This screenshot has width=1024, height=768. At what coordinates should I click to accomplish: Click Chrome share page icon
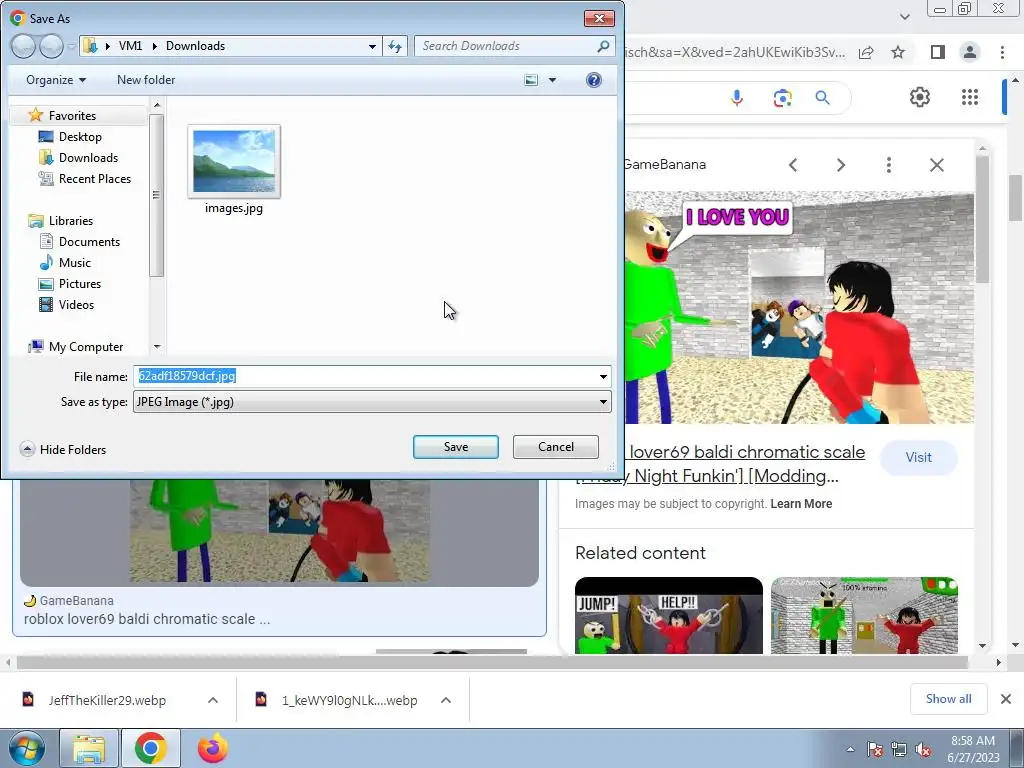tap(866, 52)
